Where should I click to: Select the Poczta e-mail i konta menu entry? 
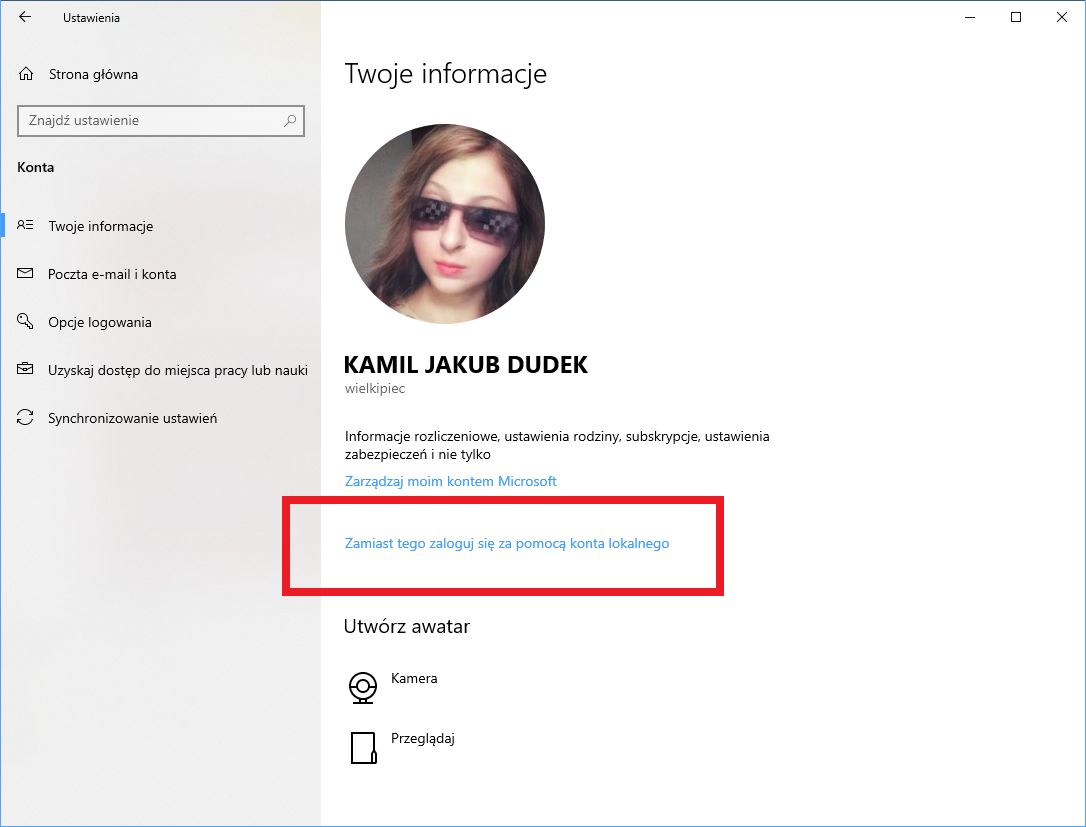(x=112, y=273)
